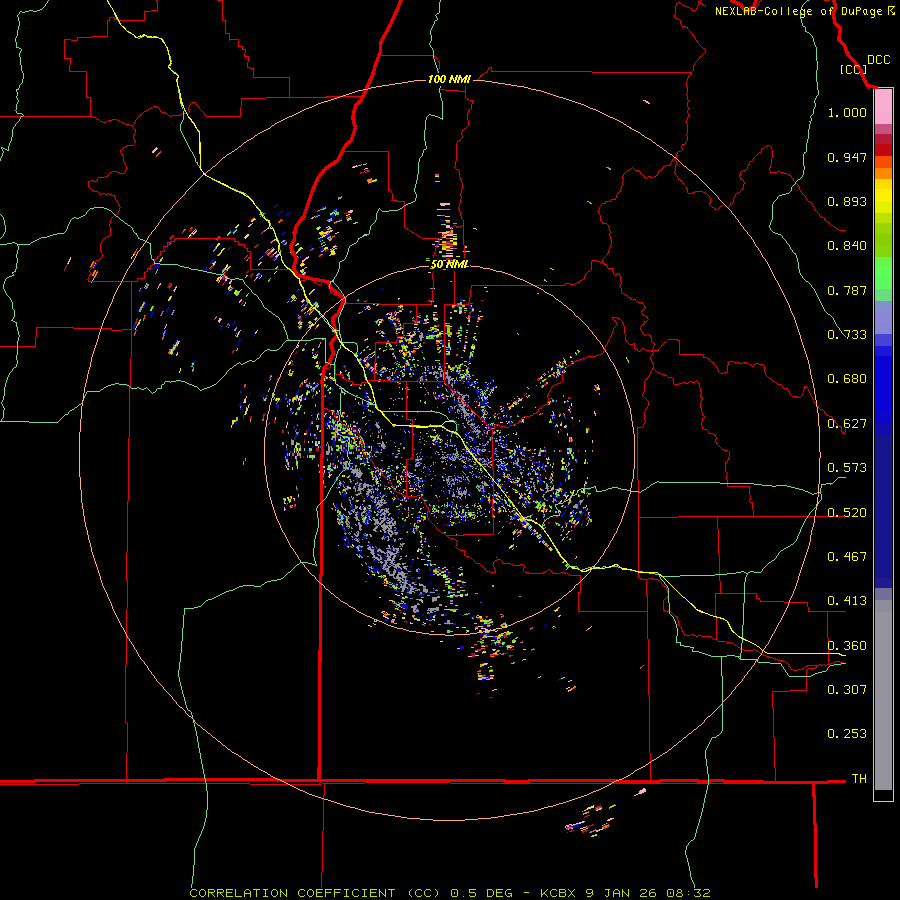Click the NEXLAB-College of DuPage credit text
The width and height of the screenshot is (900, 900).
(x=798, y=11)
